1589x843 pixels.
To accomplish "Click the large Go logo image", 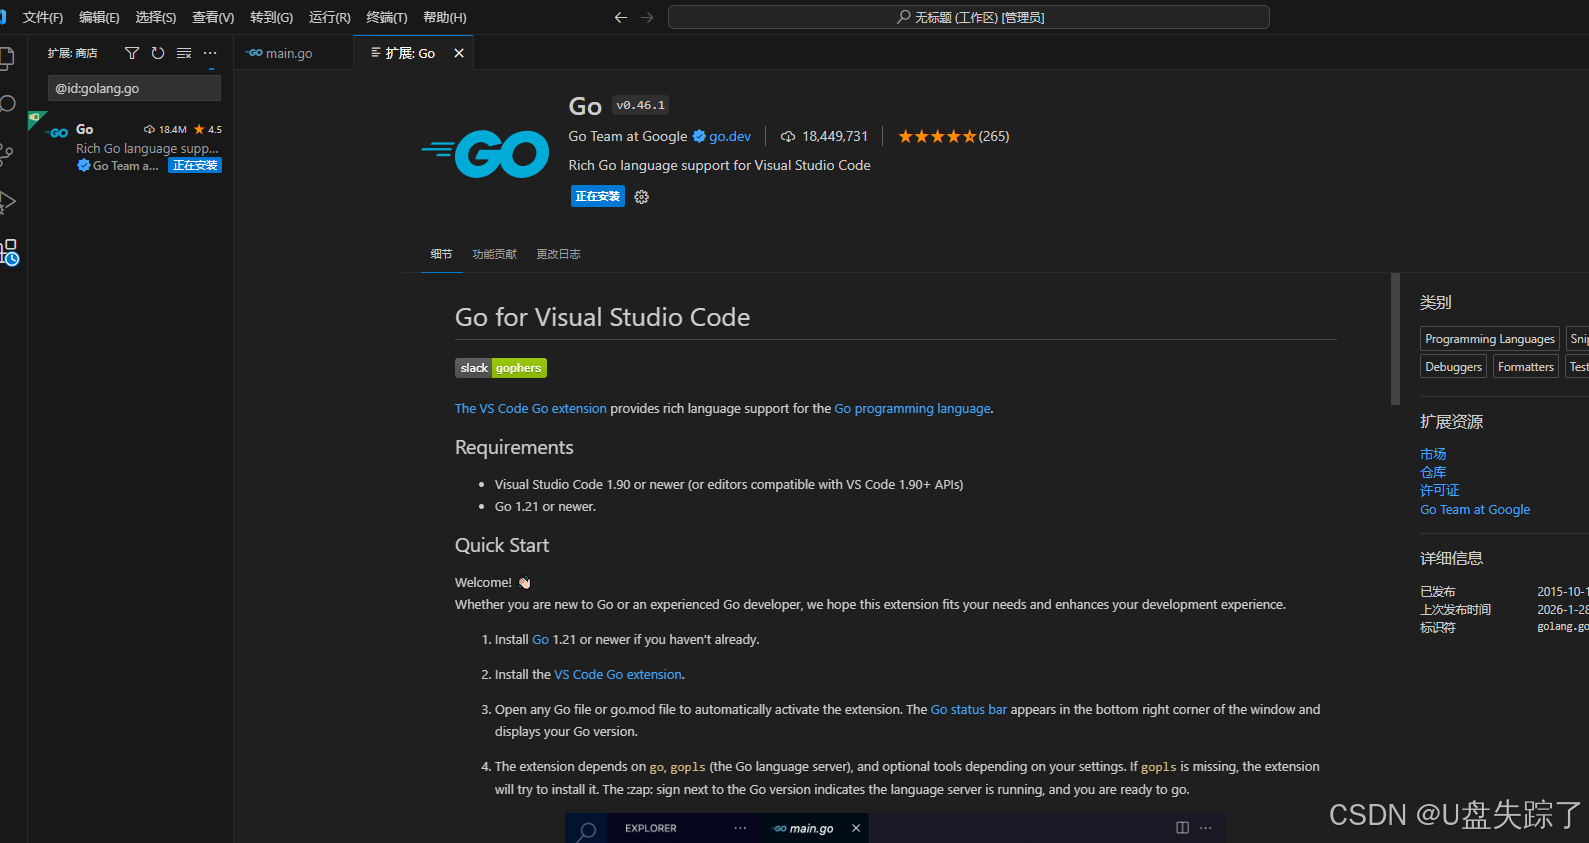I will (x=485, y=153).
